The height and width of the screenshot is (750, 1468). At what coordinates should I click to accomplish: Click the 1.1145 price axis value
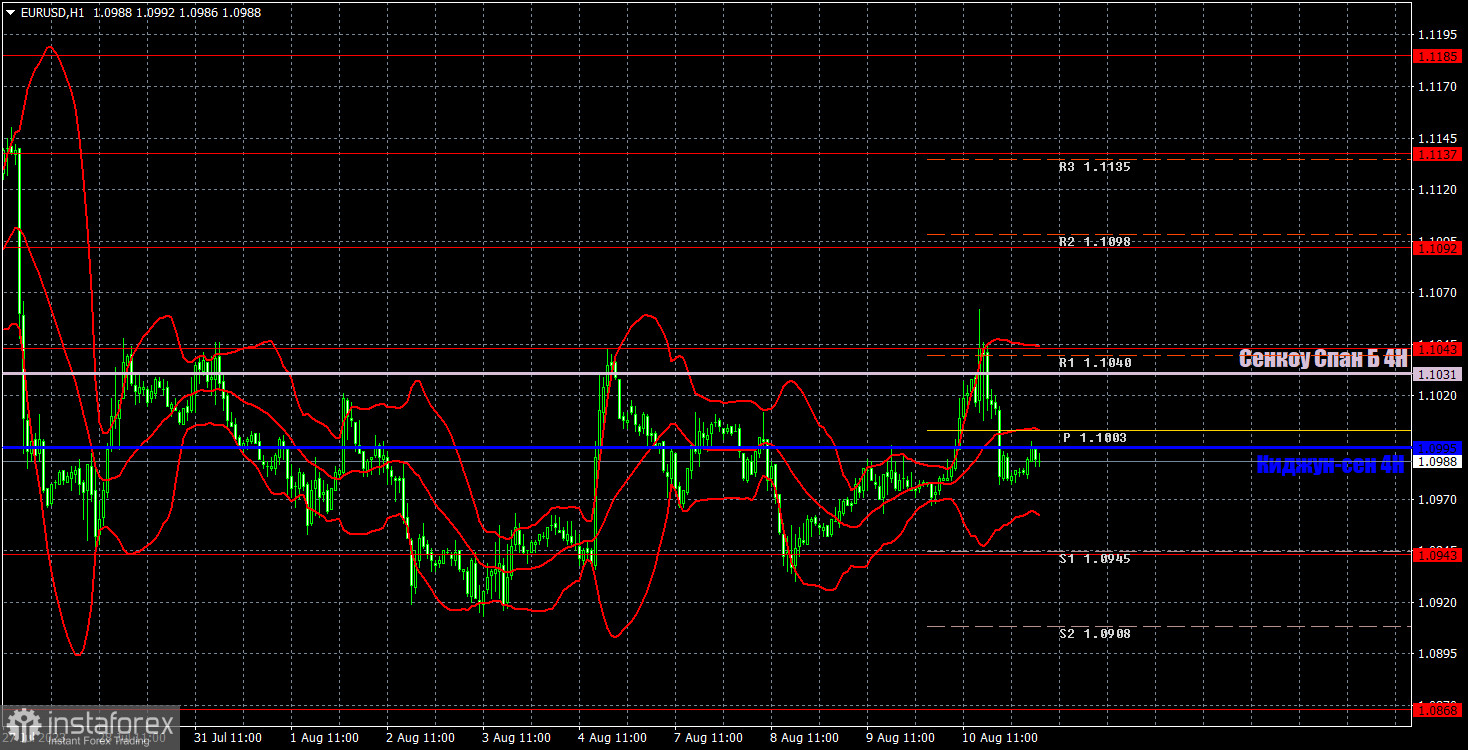[1437, 137]
